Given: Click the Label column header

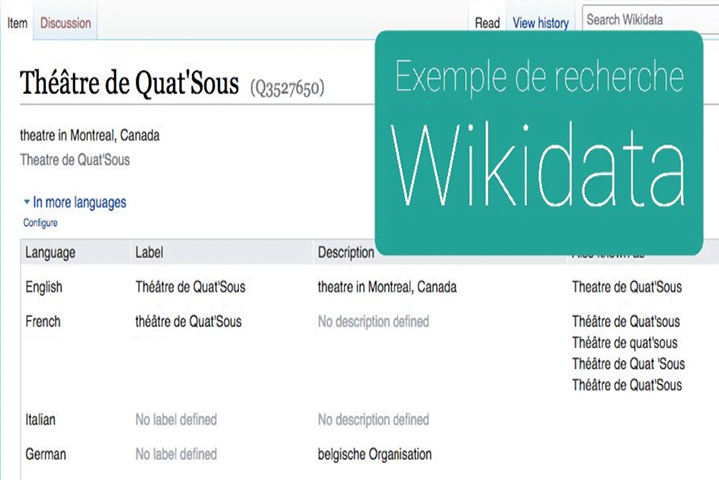Looking at the screenshot, I should pyautogui.click(x=149, y=252).
